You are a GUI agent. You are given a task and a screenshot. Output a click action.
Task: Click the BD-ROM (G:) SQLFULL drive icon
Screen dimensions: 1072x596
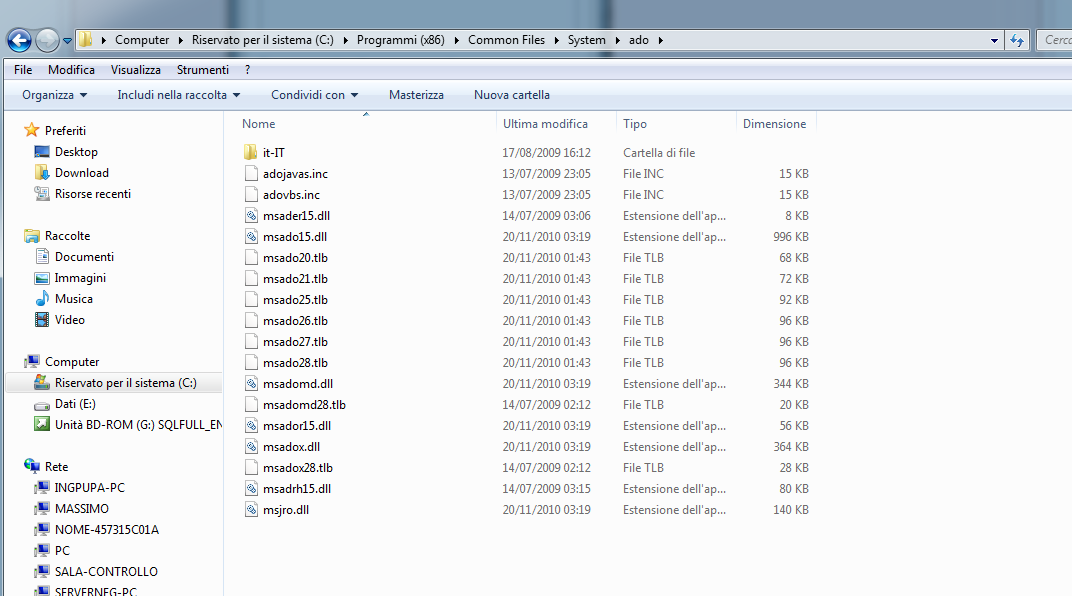click(x=42, y=424)
